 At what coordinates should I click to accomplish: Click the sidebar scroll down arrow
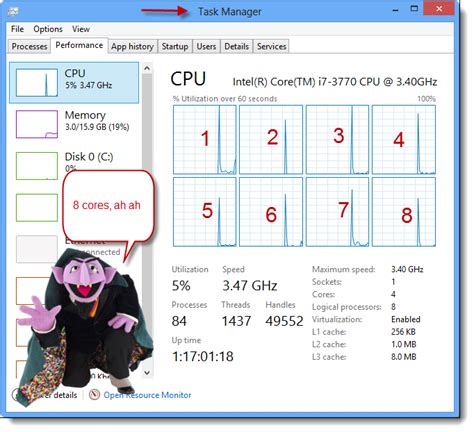147,372
